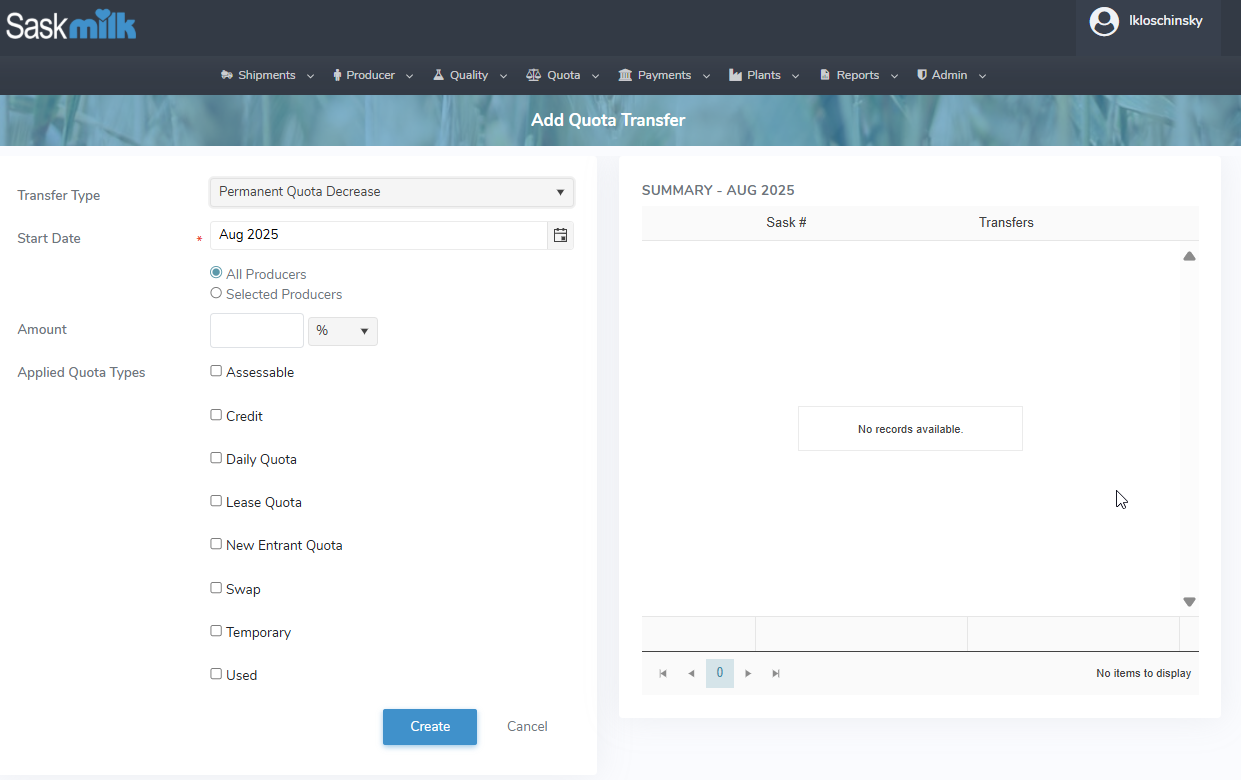
Task: Click the Create button
Action: (x=429, y=727)
